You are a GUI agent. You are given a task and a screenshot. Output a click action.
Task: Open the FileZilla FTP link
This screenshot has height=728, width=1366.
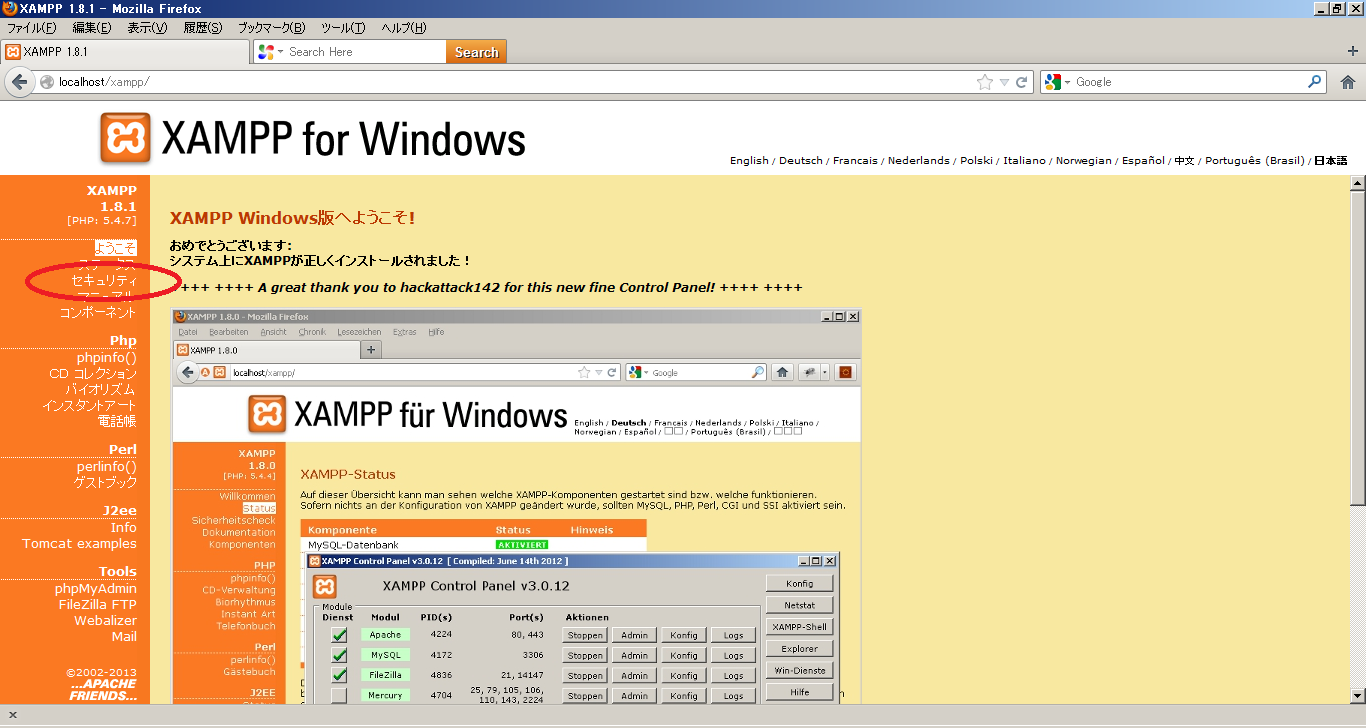coord(98,604)
